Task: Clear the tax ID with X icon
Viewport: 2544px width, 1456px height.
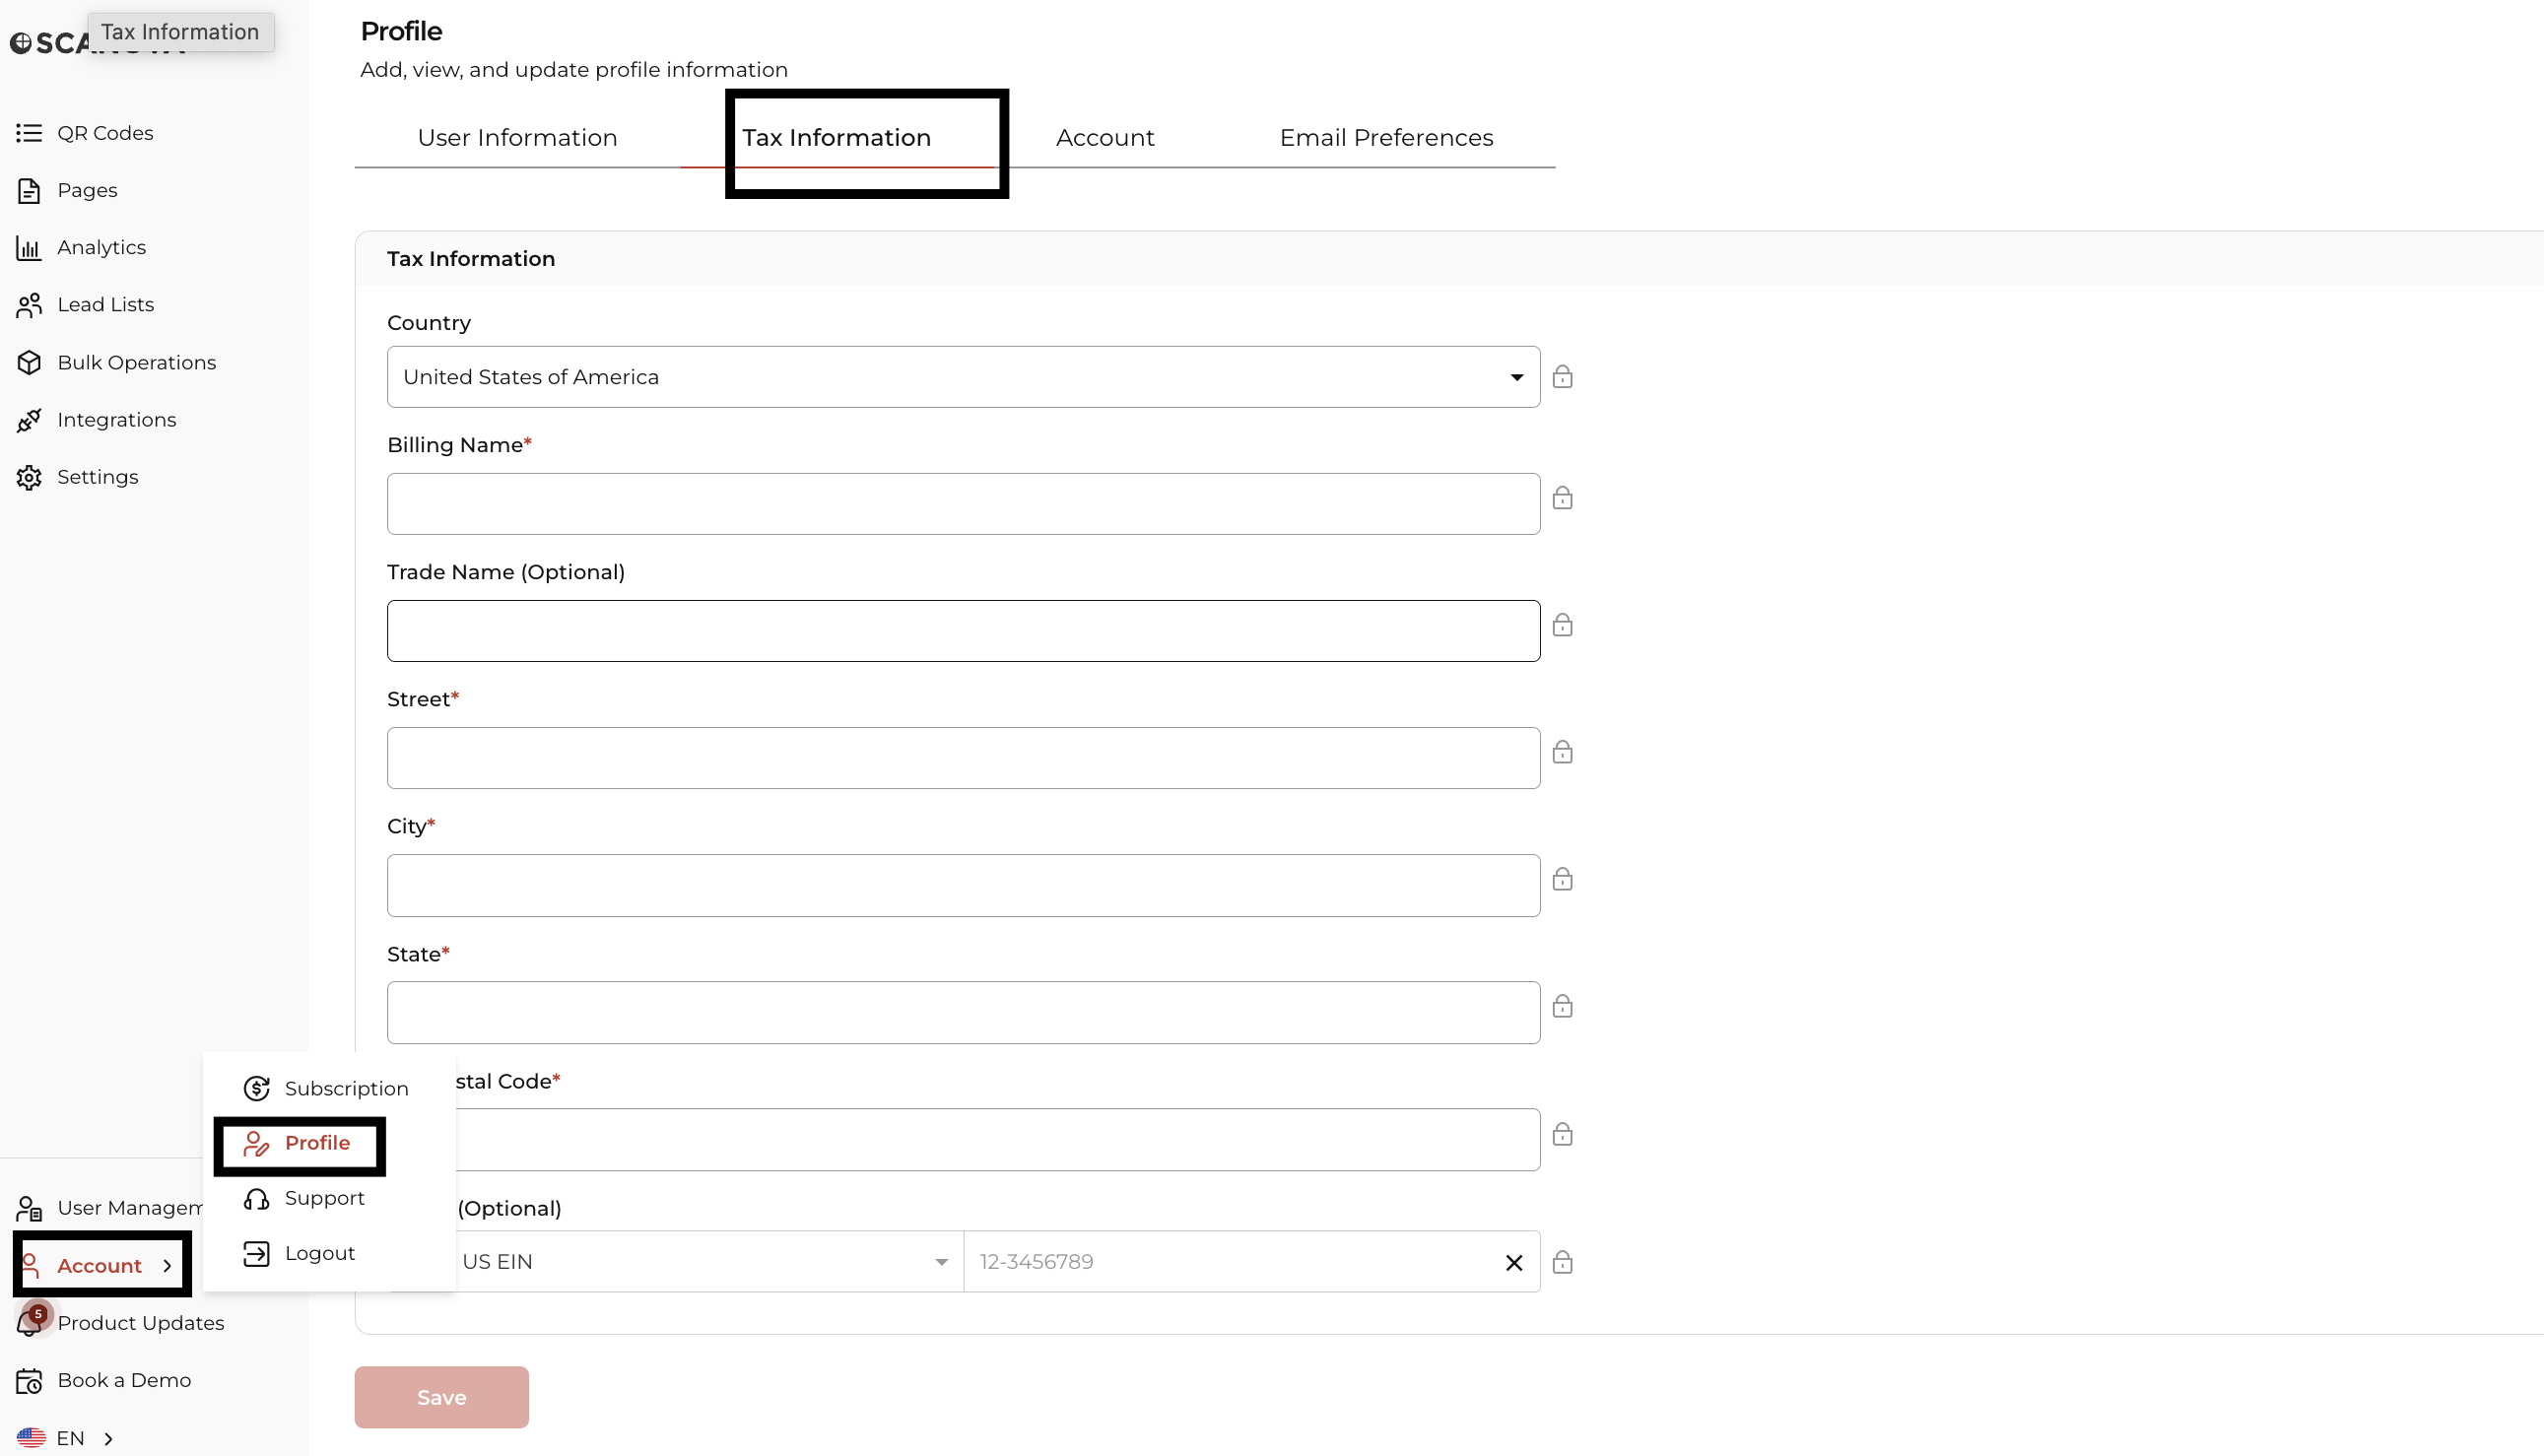Action: tap(1514, 1262)
